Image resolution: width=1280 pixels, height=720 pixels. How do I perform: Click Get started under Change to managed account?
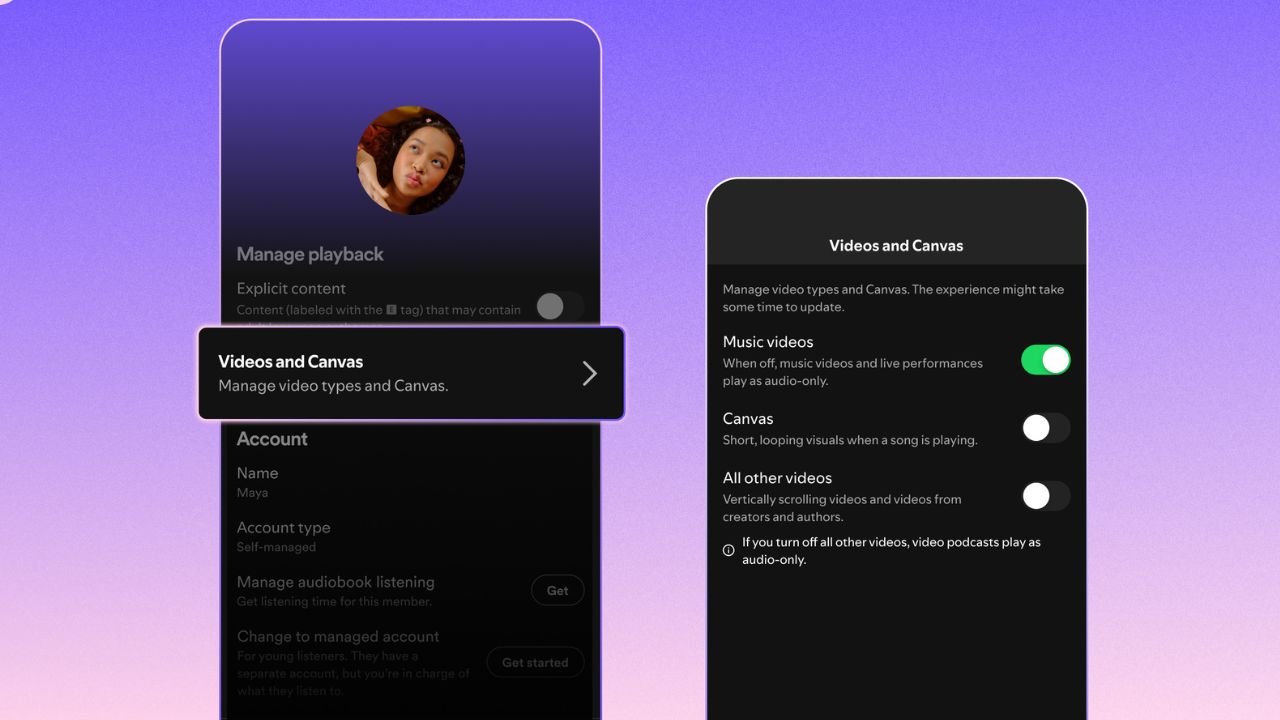pyautogui.click(x=535, y=662)
